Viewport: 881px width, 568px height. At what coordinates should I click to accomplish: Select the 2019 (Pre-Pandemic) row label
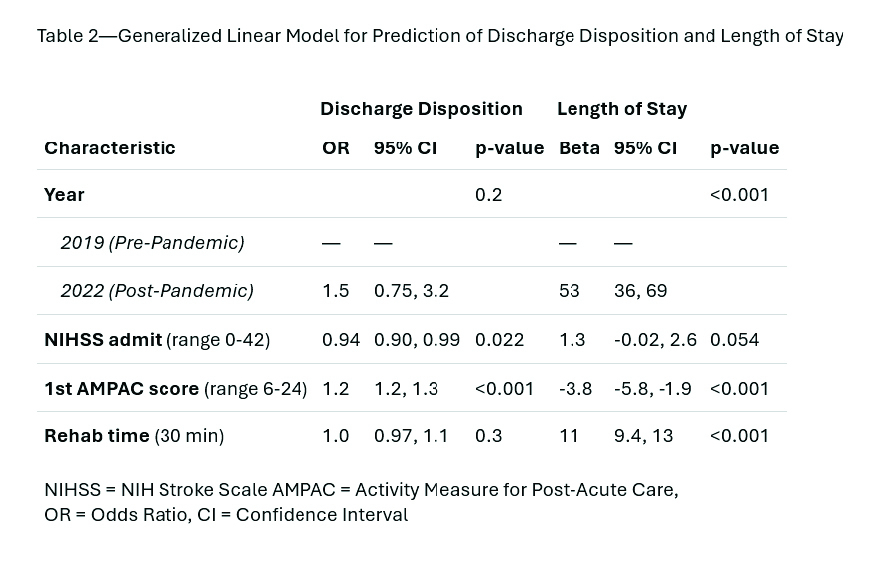[152, 243]
